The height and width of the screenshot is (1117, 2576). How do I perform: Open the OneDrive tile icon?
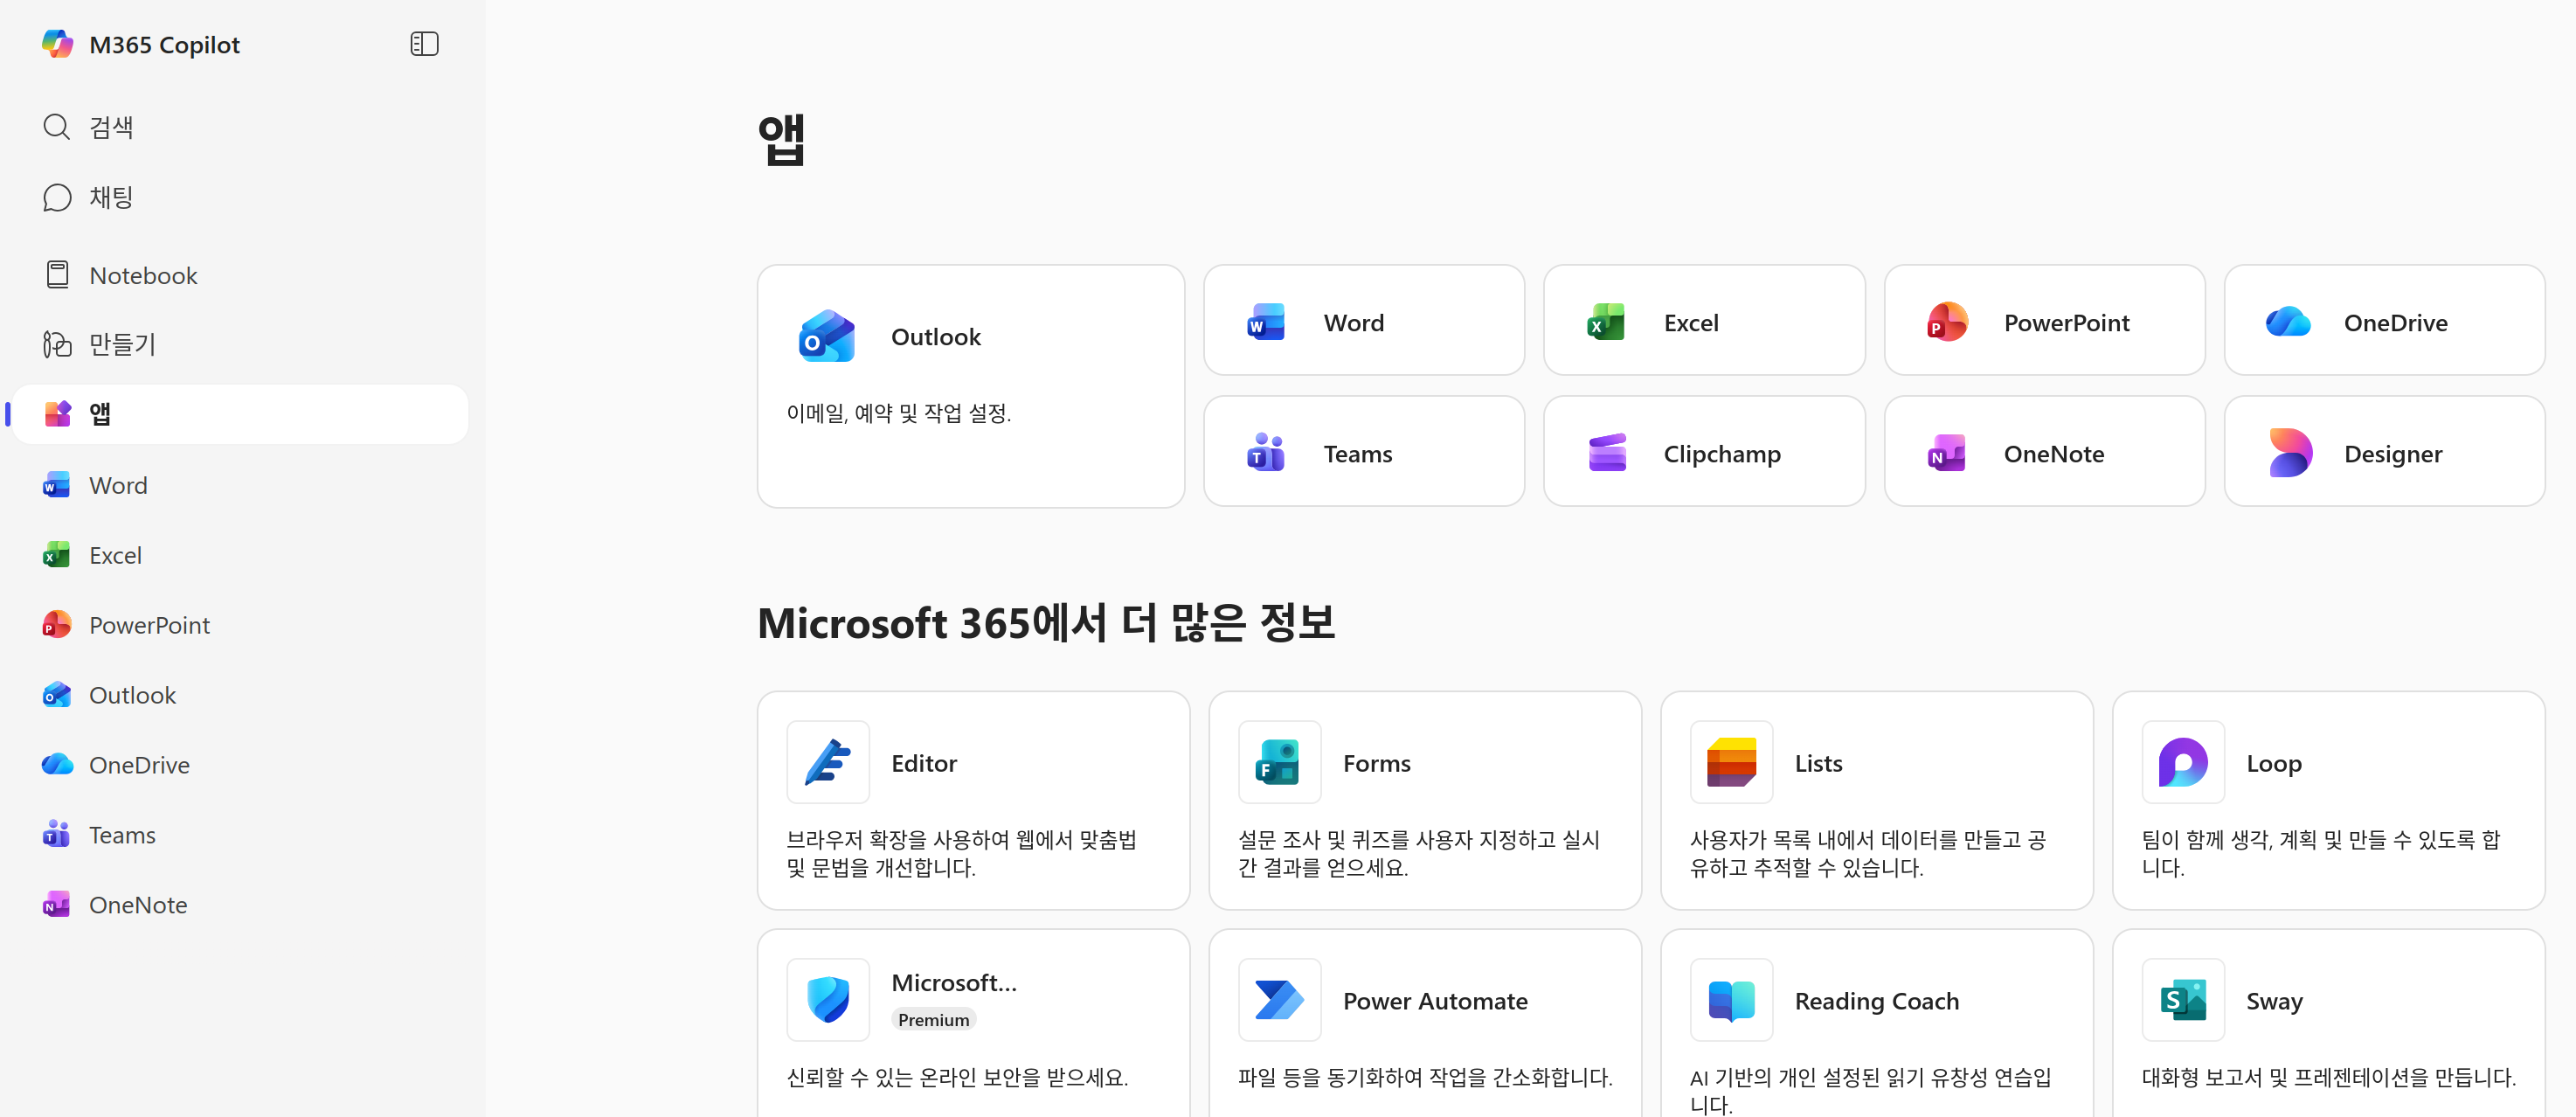2287,322
